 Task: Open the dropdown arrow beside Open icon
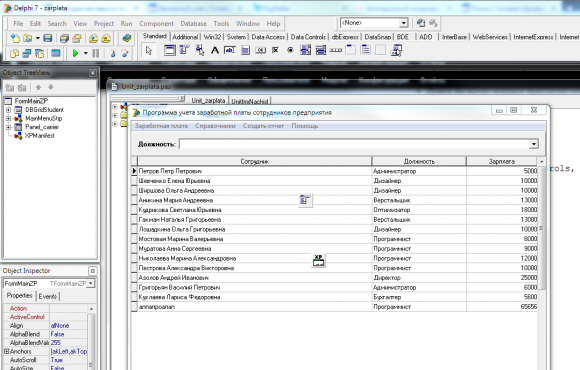click(x=37, y=38)
